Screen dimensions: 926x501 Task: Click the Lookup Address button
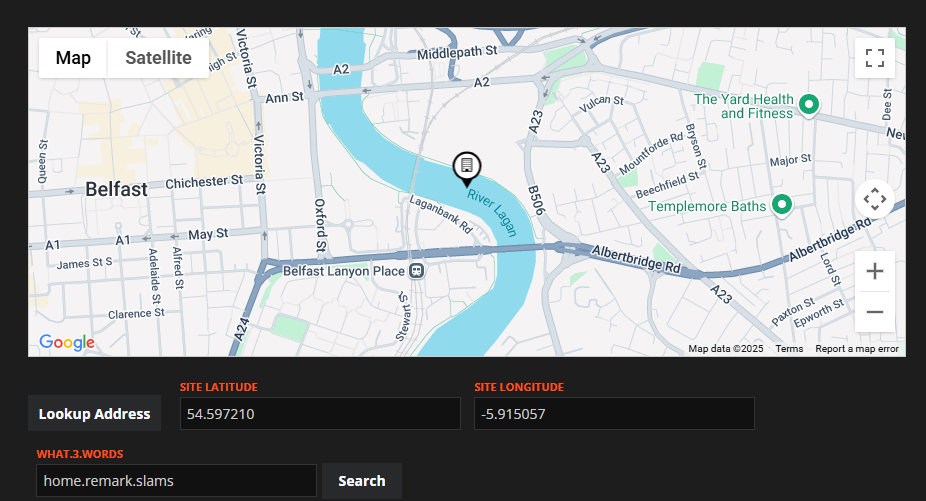tap(94, 414)
